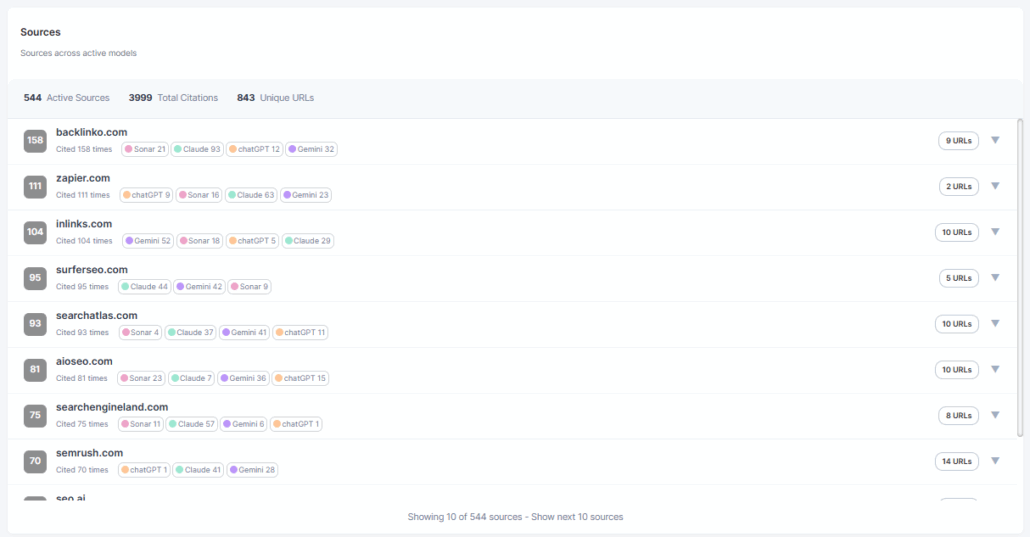Expand the semrush.com row arrow

995,461
